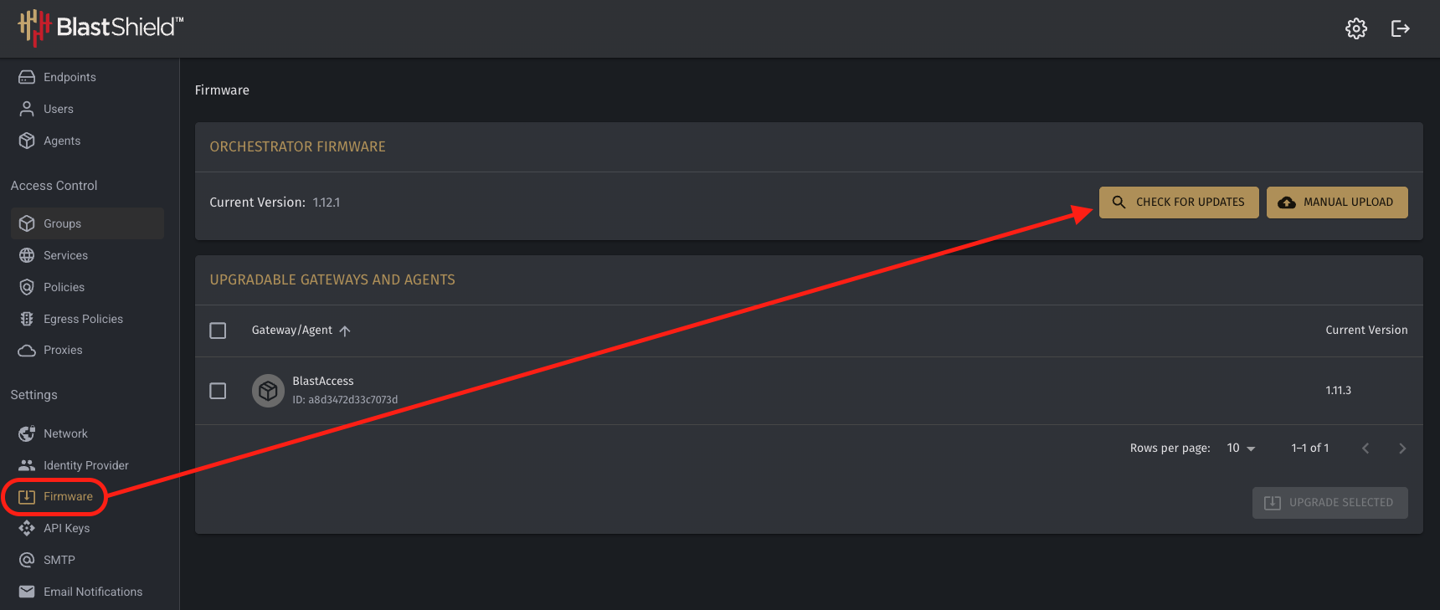Sort by Gateway/Agent column arrow
This screenshot has height=610, width=1440.
pos(345,331)
